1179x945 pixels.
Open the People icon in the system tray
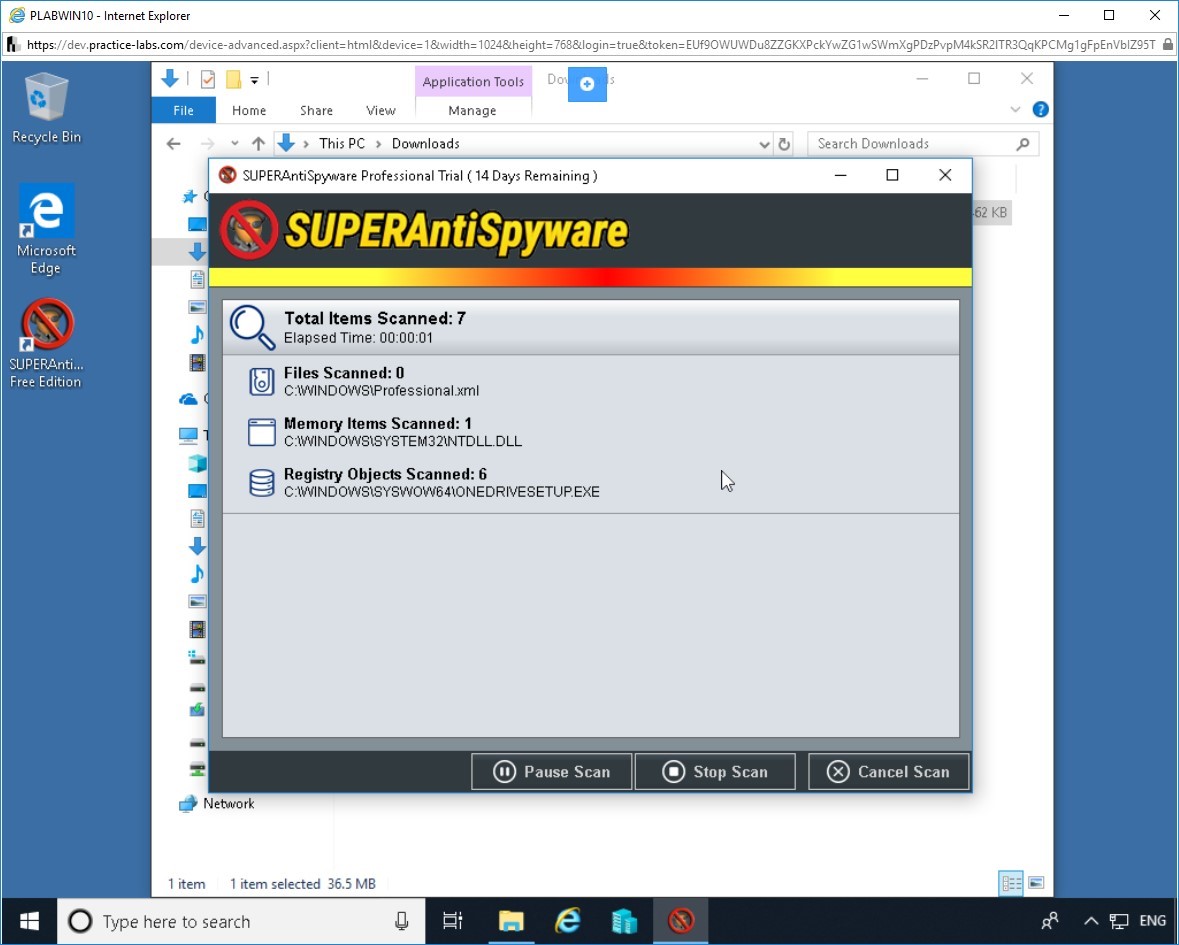[x=1050, y=921]
